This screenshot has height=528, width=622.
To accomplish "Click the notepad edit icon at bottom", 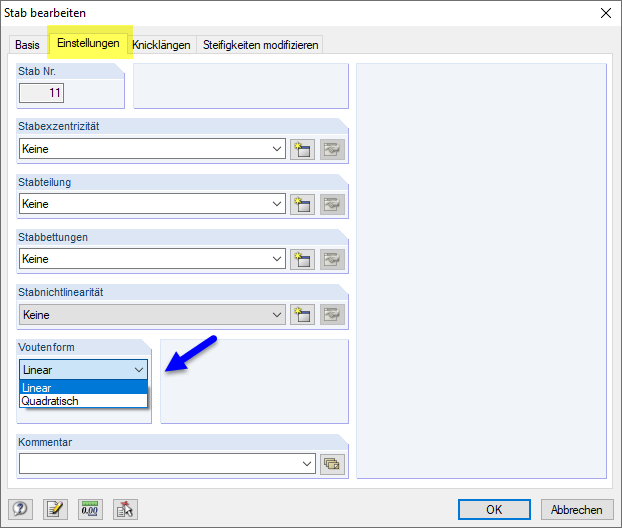I will click(x=55, y=509).
